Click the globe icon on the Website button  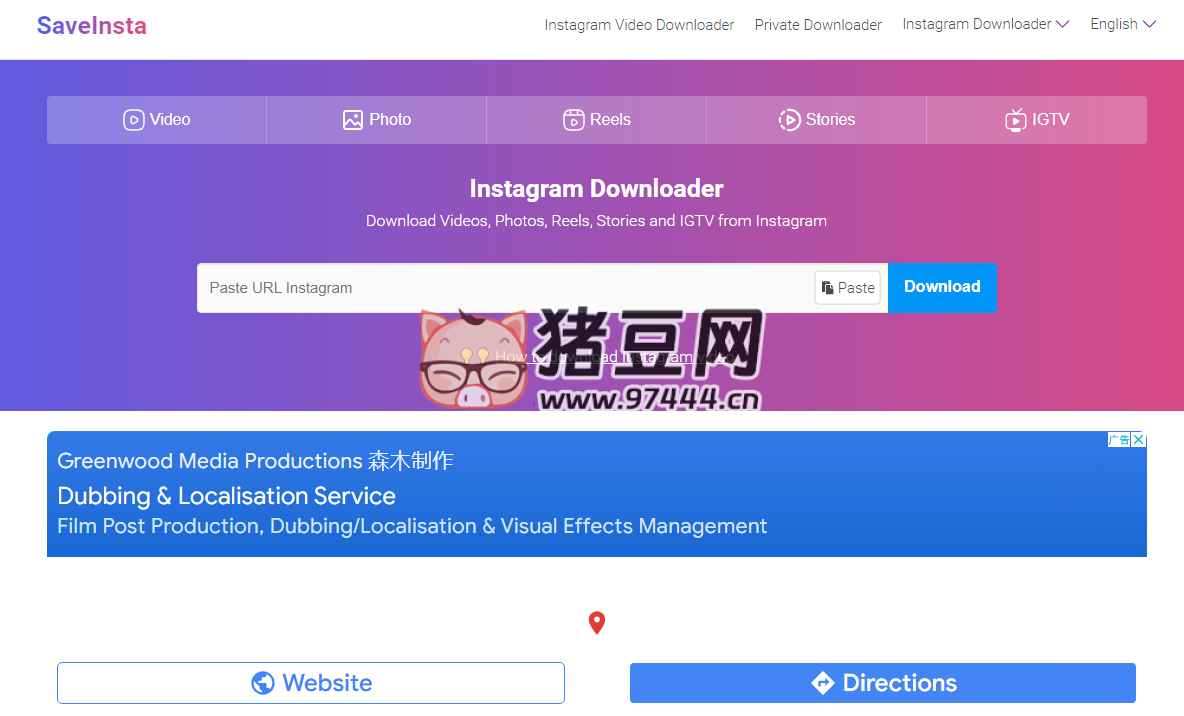[262, 683]
